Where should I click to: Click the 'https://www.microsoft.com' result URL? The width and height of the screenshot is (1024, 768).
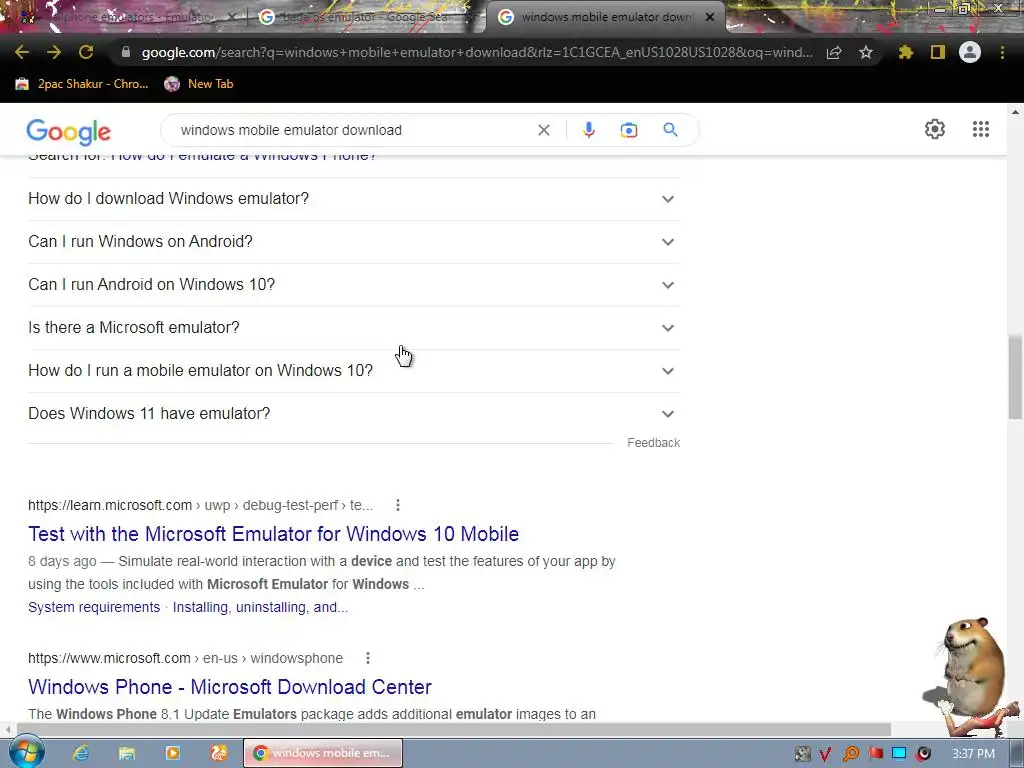[x=109, y=658]
